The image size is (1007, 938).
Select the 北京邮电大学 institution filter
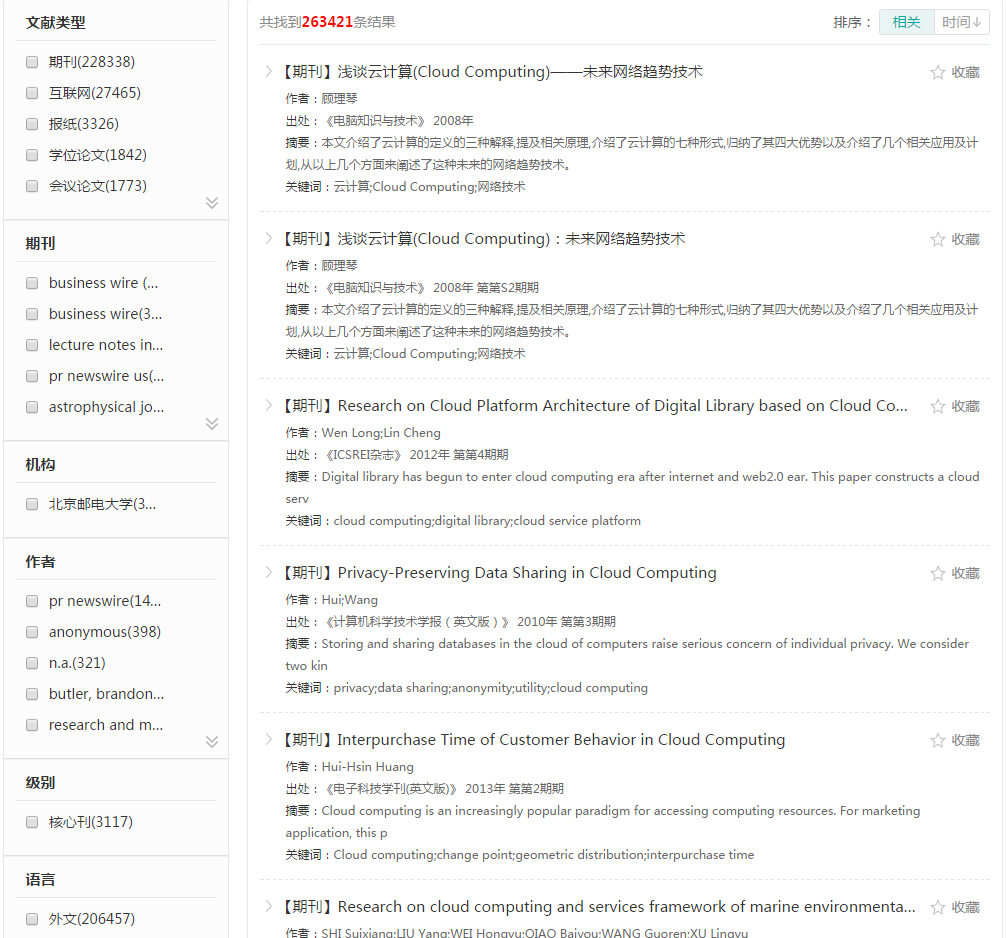(x=32, y=504)
